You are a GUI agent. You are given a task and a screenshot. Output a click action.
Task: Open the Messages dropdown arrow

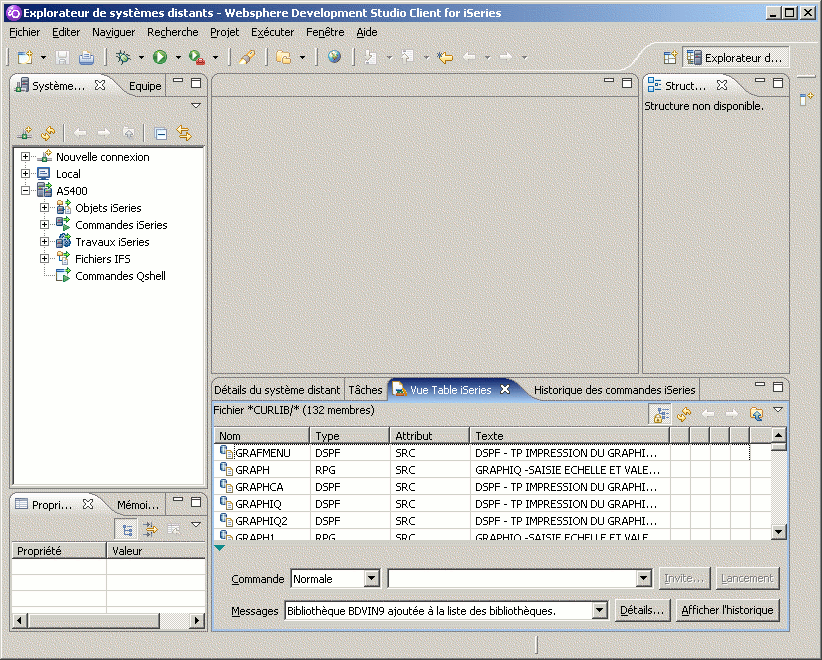point(600,610)
